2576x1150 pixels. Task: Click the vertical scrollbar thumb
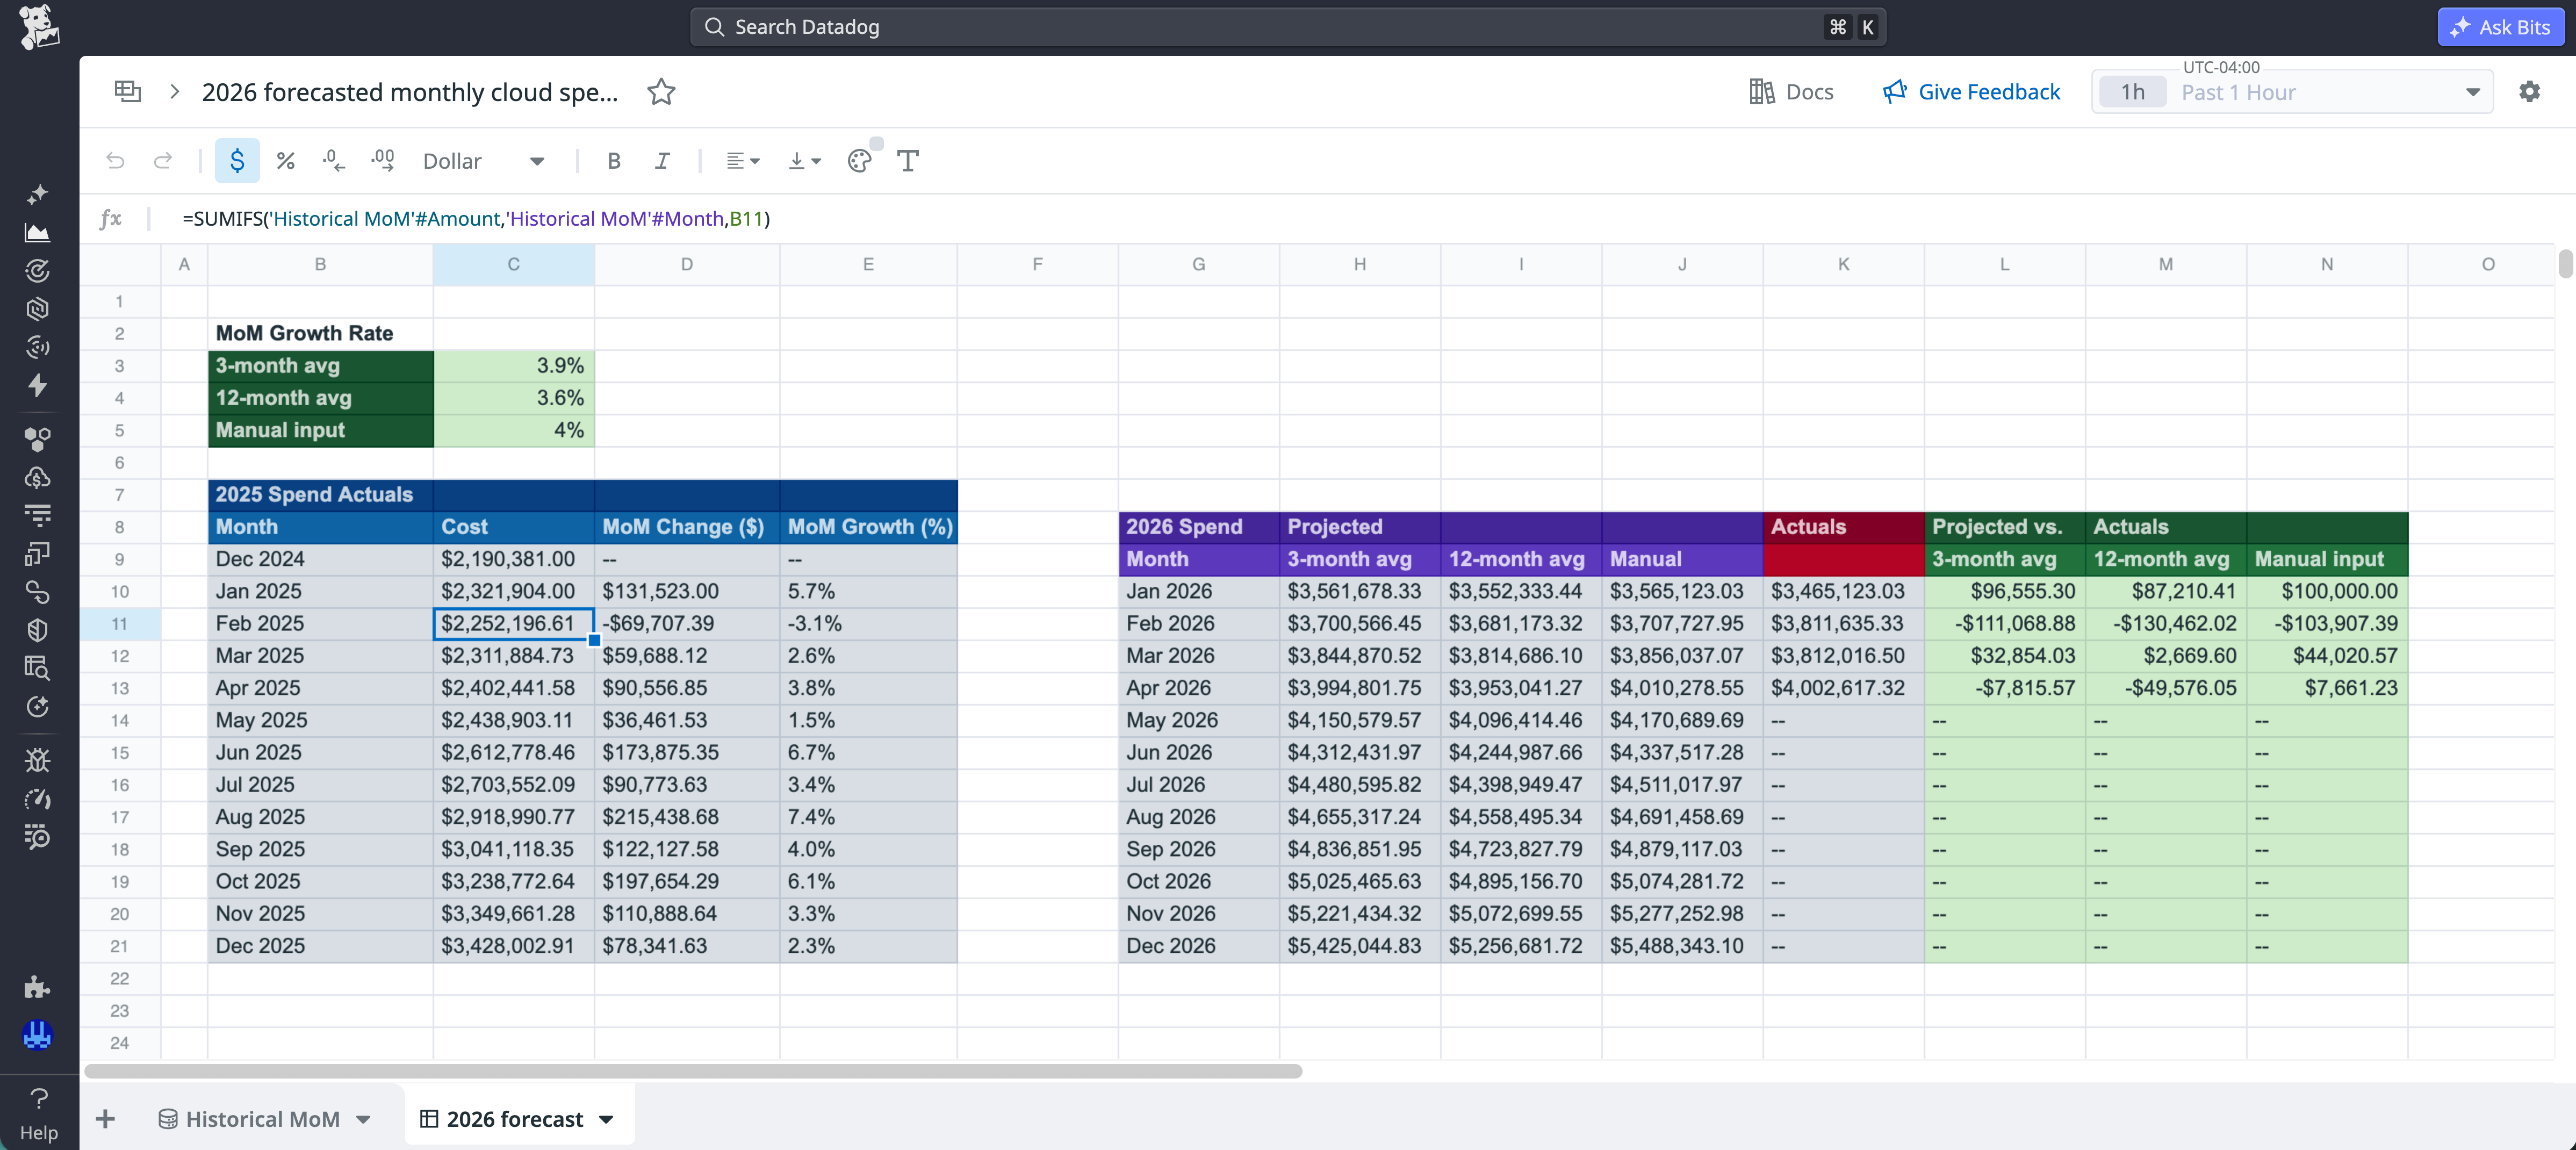pos(2565,264)
